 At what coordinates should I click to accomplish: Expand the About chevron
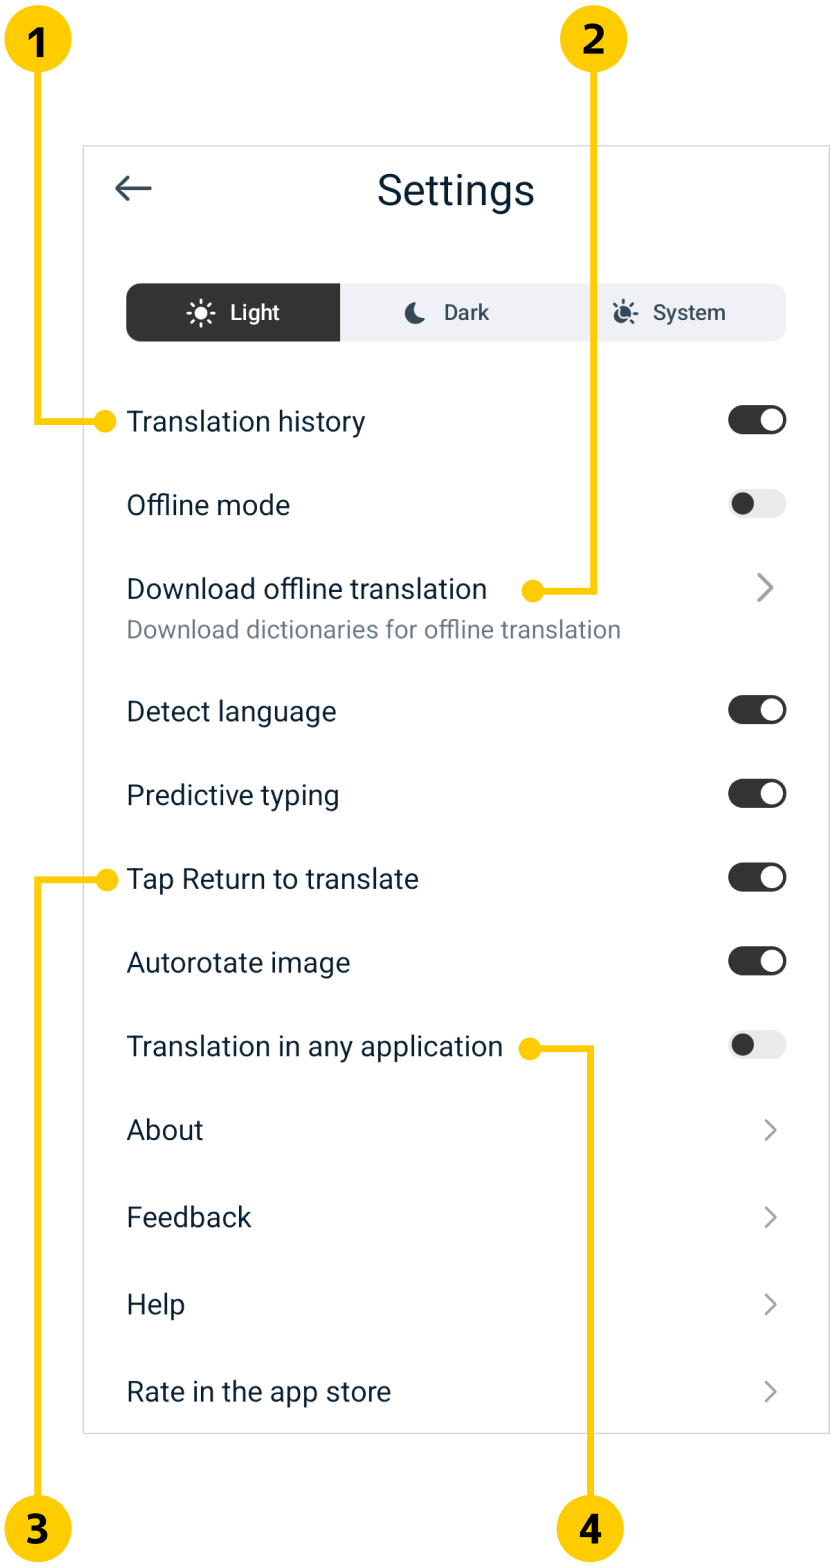click(x=770, y=1130)
